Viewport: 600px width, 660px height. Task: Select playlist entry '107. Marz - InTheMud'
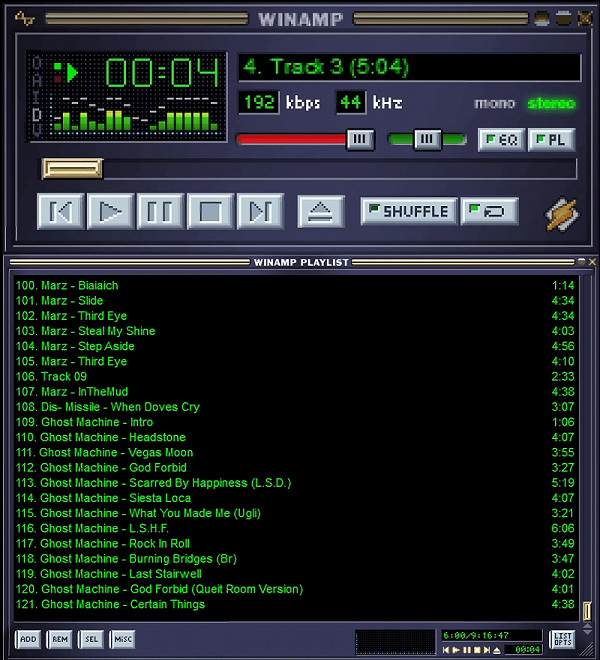click(x=295, y=391)
